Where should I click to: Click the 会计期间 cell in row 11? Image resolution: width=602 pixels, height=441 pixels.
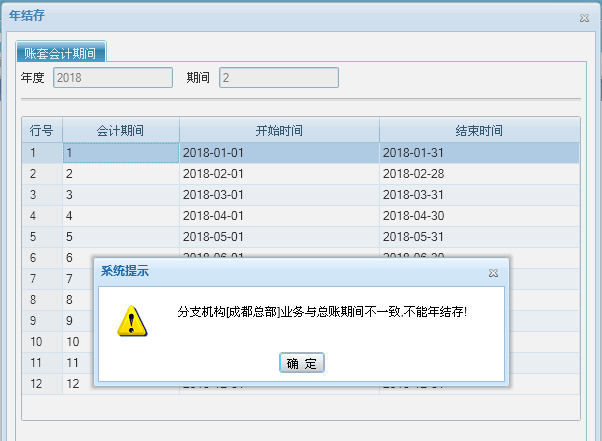[78, 363]
